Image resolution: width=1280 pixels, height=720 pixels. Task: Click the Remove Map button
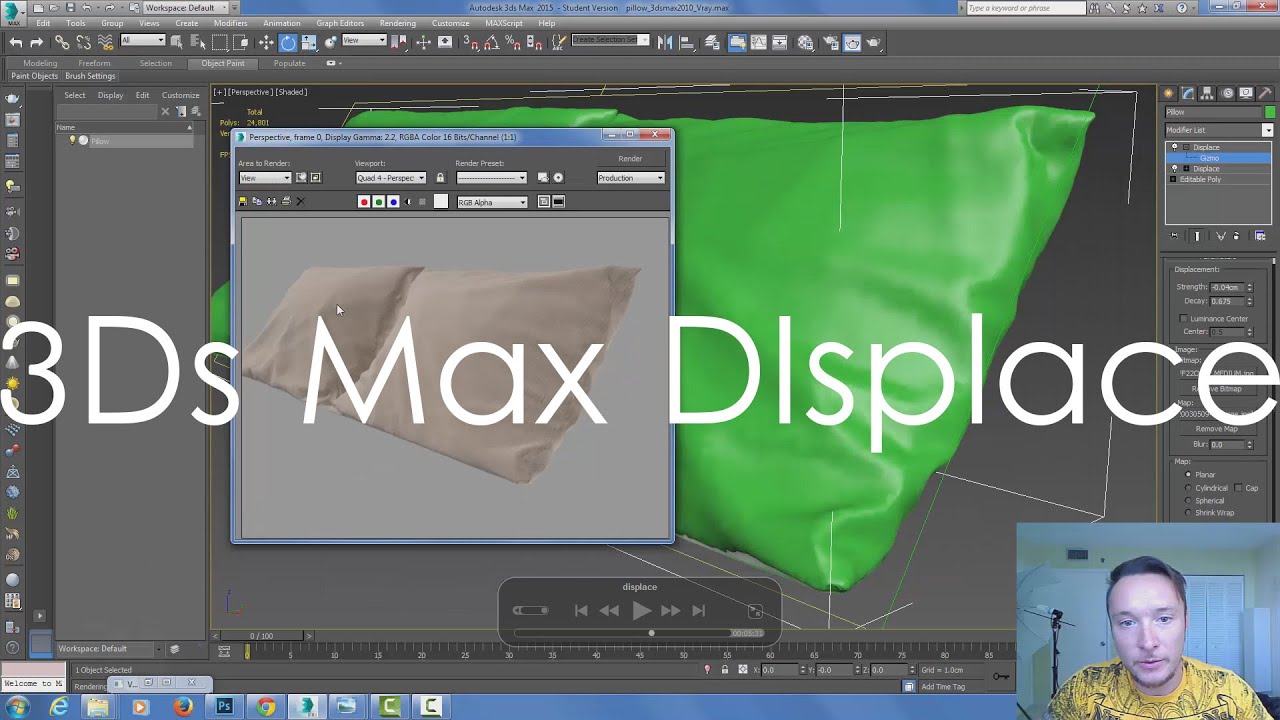(x=1216, y=429)
